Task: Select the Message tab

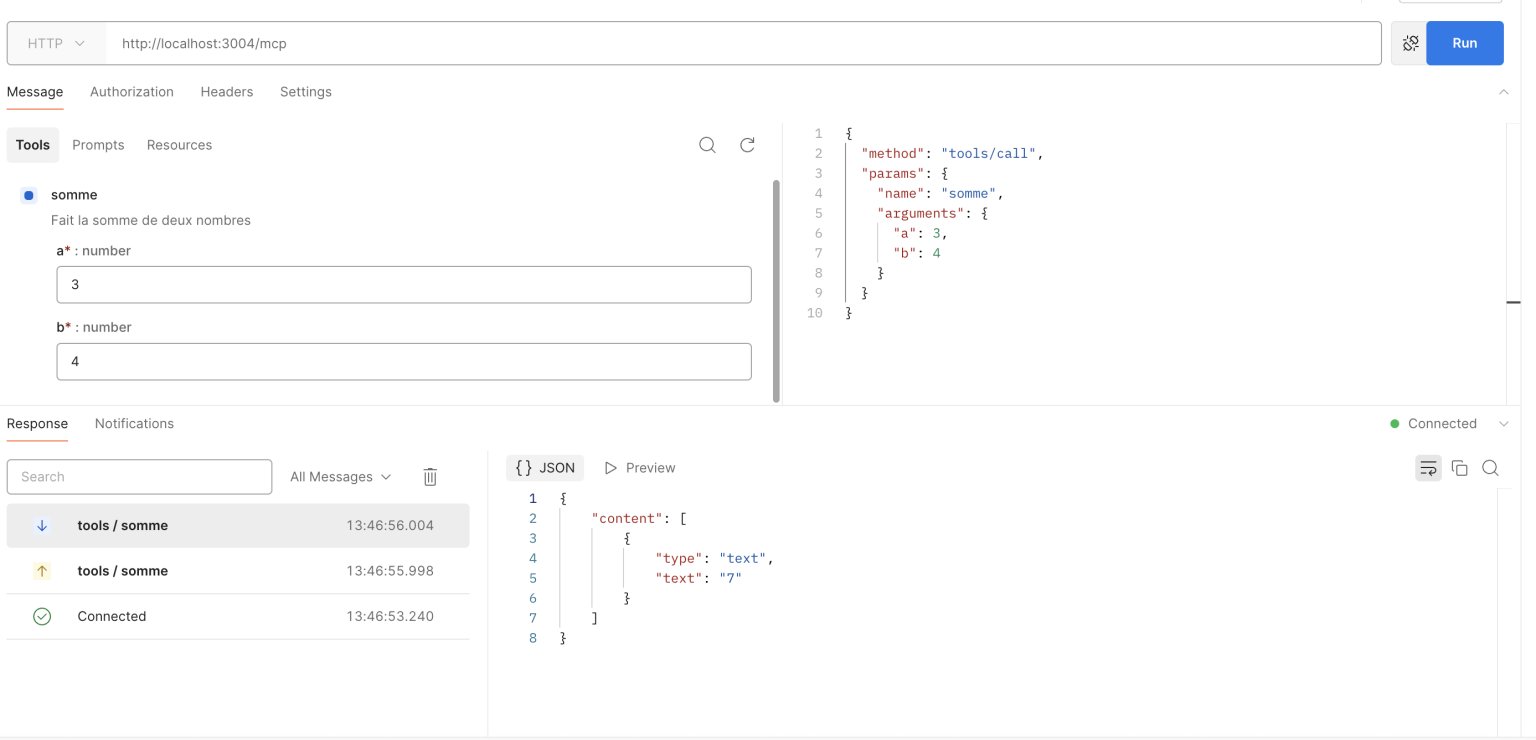Action: [35, 92]
